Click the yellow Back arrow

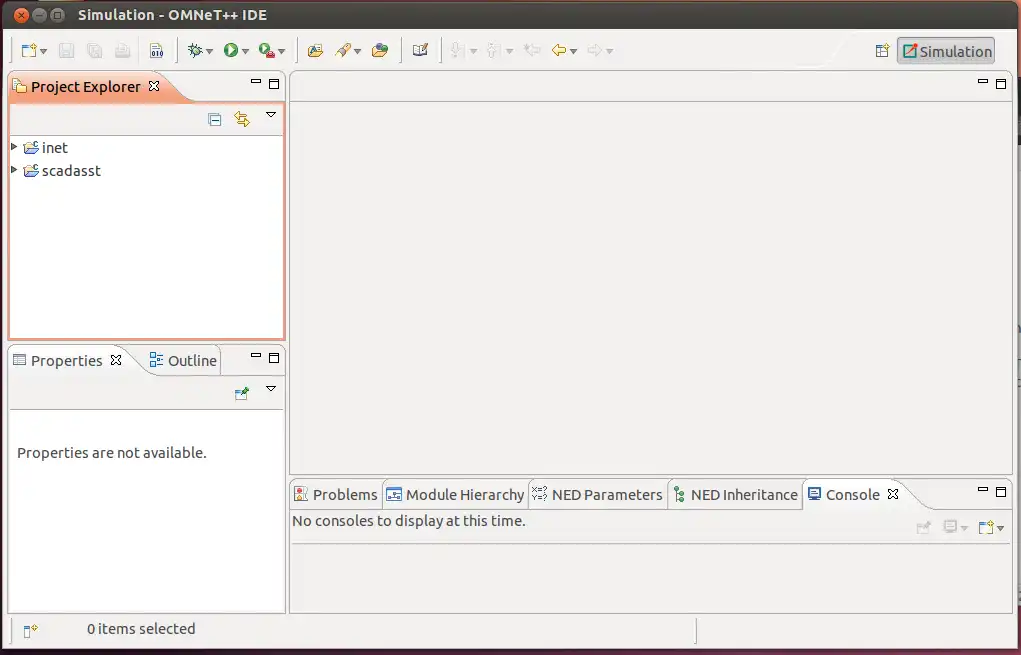pos(559,50)
